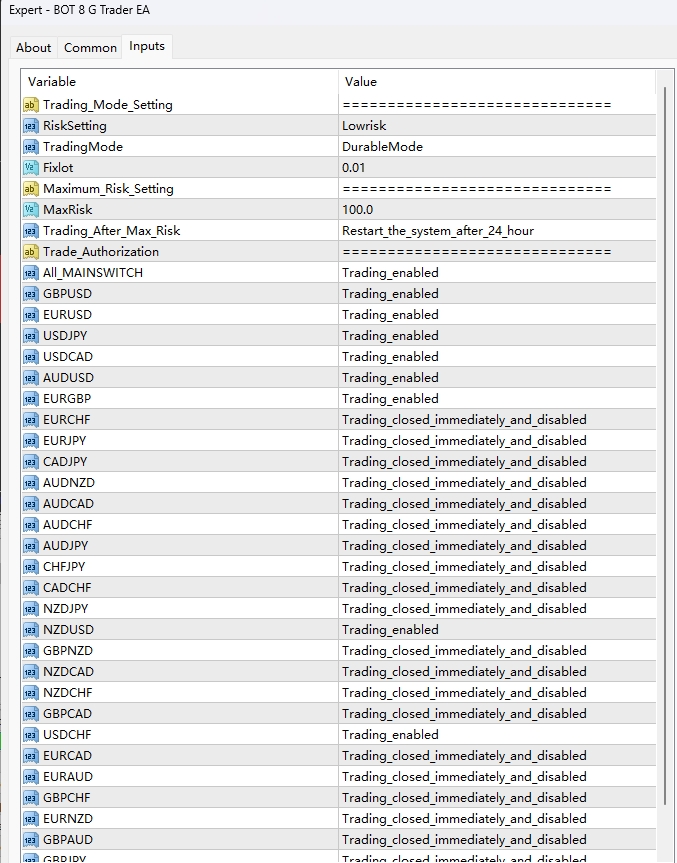Click the Trade_Authorization string icon
Viewport: 677px width, 863px height.
[x=30, y=252]
